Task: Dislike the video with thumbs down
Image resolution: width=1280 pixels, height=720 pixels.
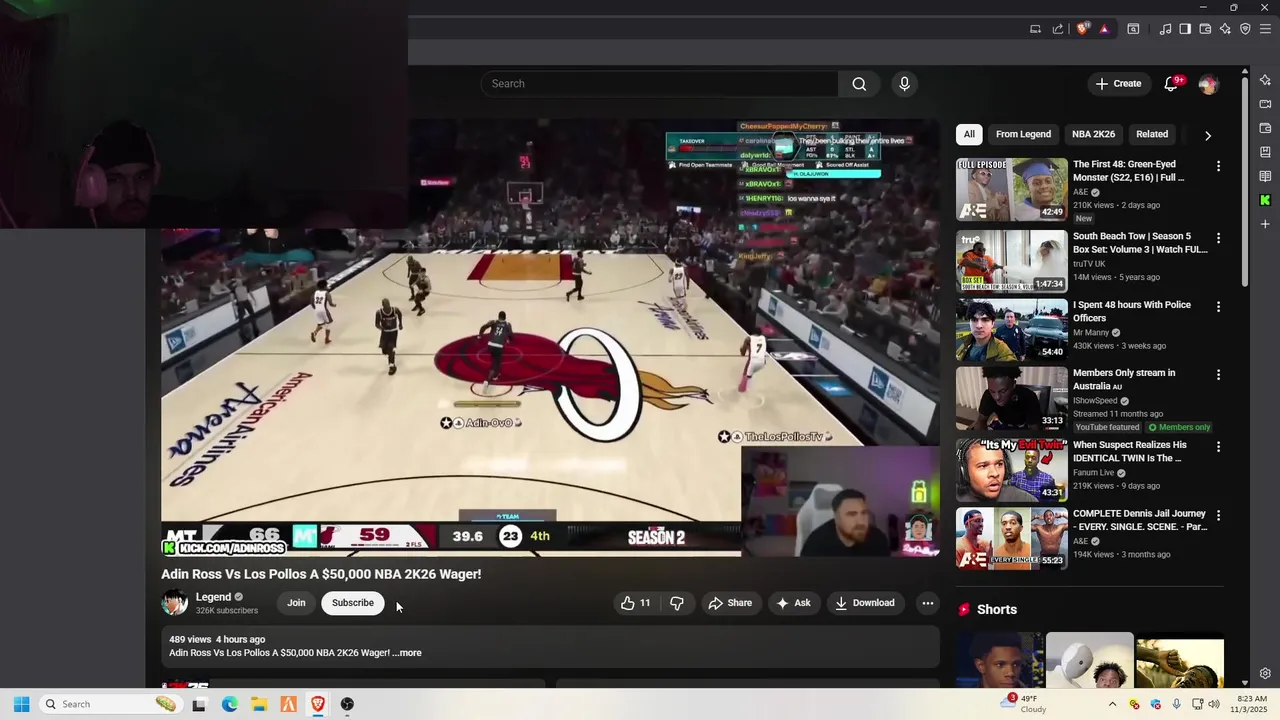Action: pyautogui.click(x=677, y=603)
